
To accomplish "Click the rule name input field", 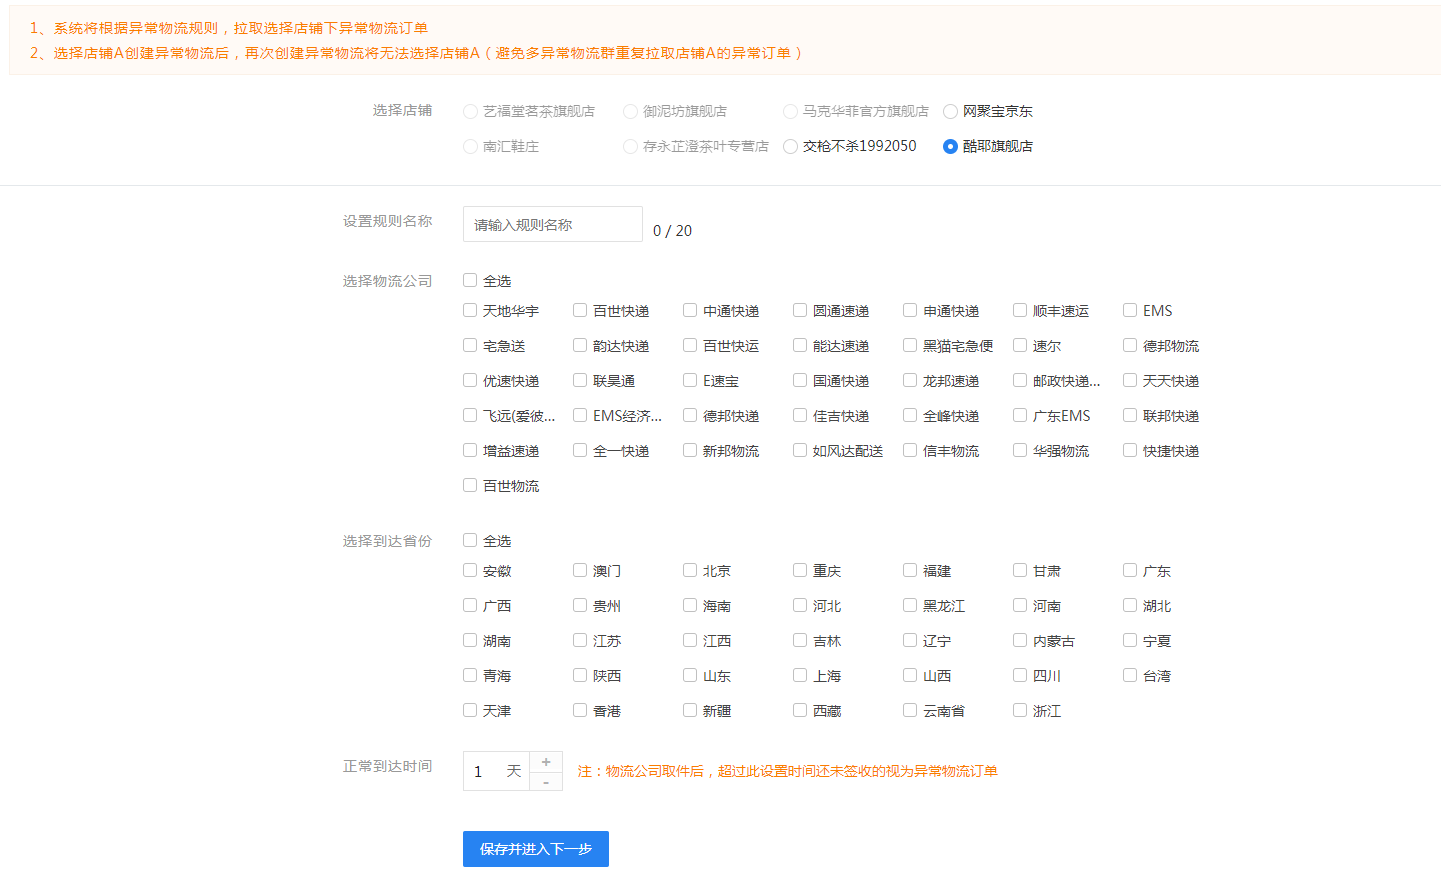I will [x=552, y=224].
